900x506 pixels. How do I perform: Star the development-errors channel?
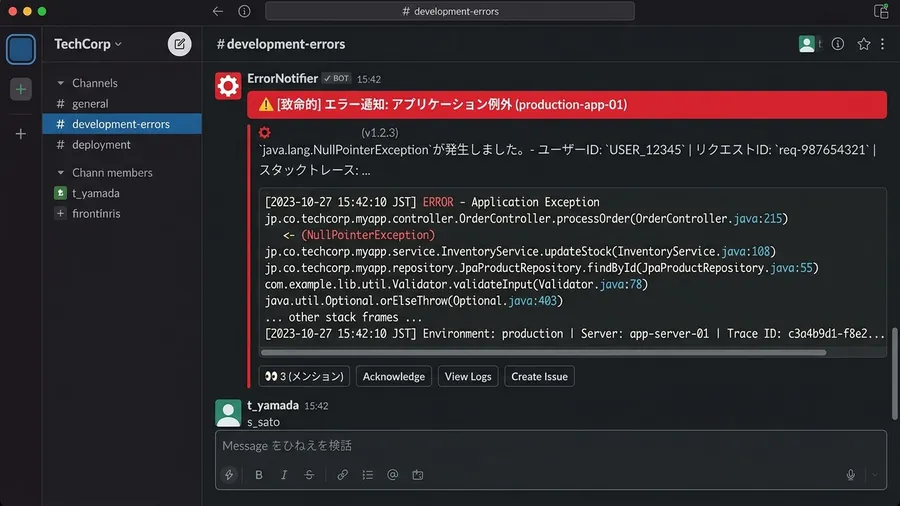[863, 44]
